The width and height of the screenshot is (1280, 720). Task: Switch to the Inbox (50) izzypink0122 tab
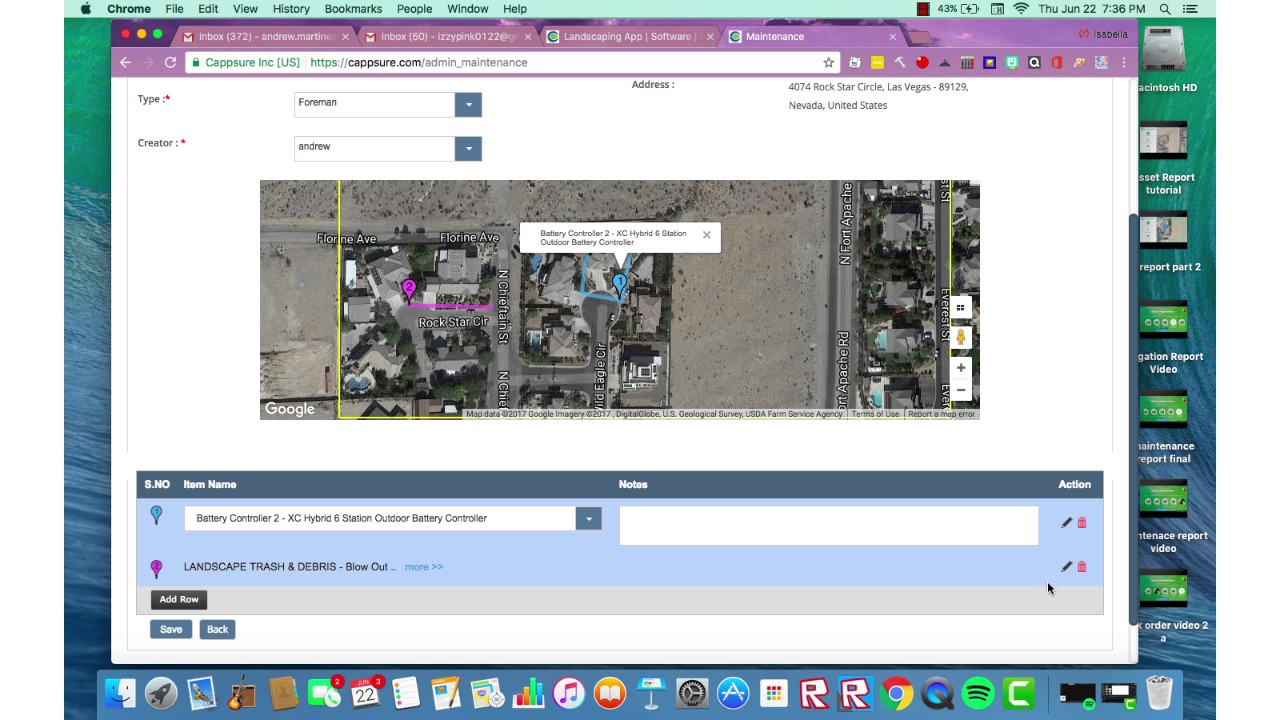tap(449, 37)
